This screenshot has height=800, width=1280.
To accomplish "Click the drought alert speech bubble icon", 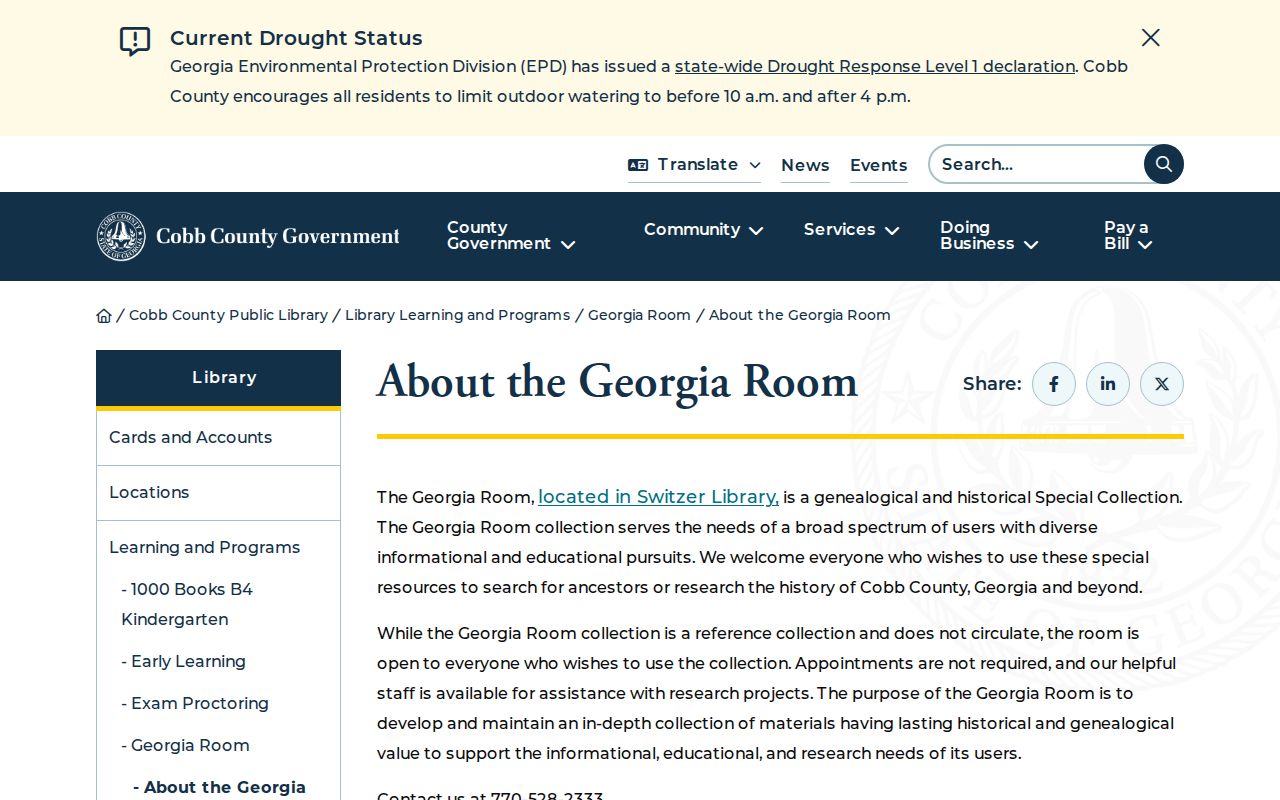I will 135,41.
